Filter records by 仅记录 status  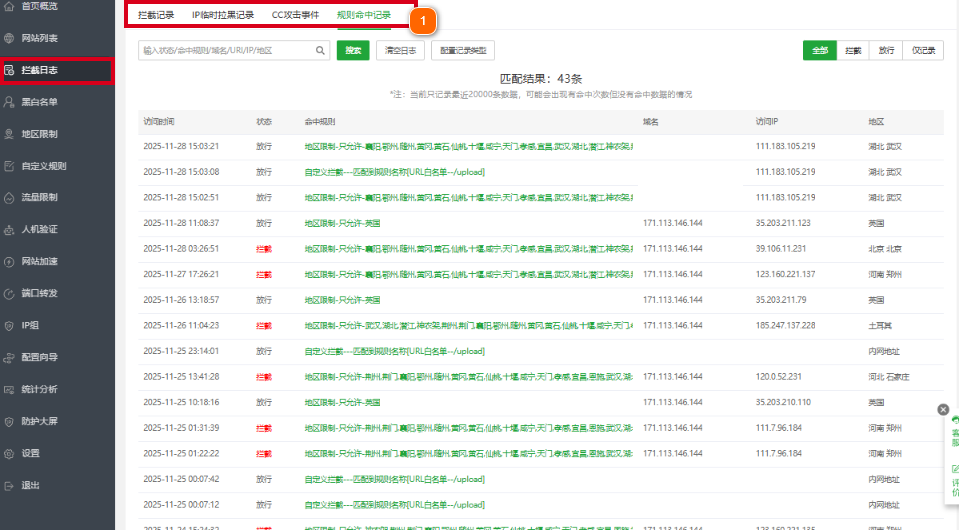[x=923, y=51]
